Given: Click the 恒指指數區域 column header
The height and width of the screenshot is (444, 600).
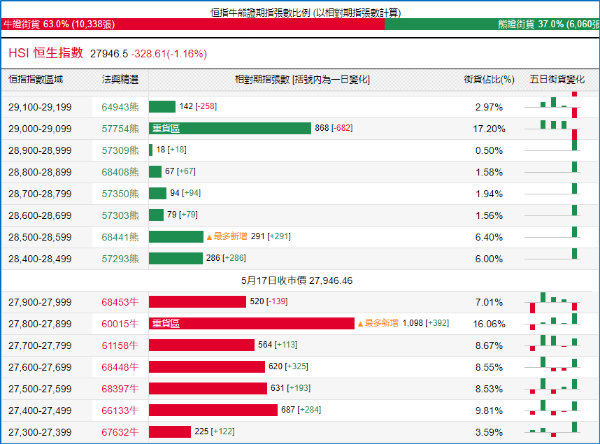Looking at the screenshot, I should [36, 79].
